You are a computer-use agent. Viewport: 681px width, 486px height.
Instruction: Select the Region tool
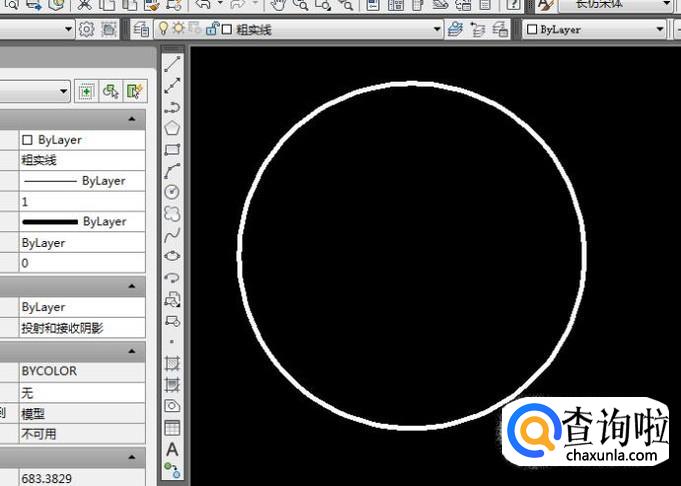172,406
